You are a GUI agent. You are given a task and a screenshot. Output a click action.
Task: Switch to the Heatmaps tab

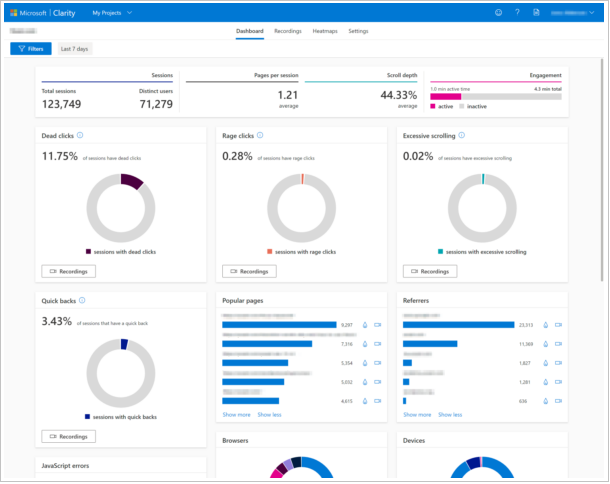point(325,31)
